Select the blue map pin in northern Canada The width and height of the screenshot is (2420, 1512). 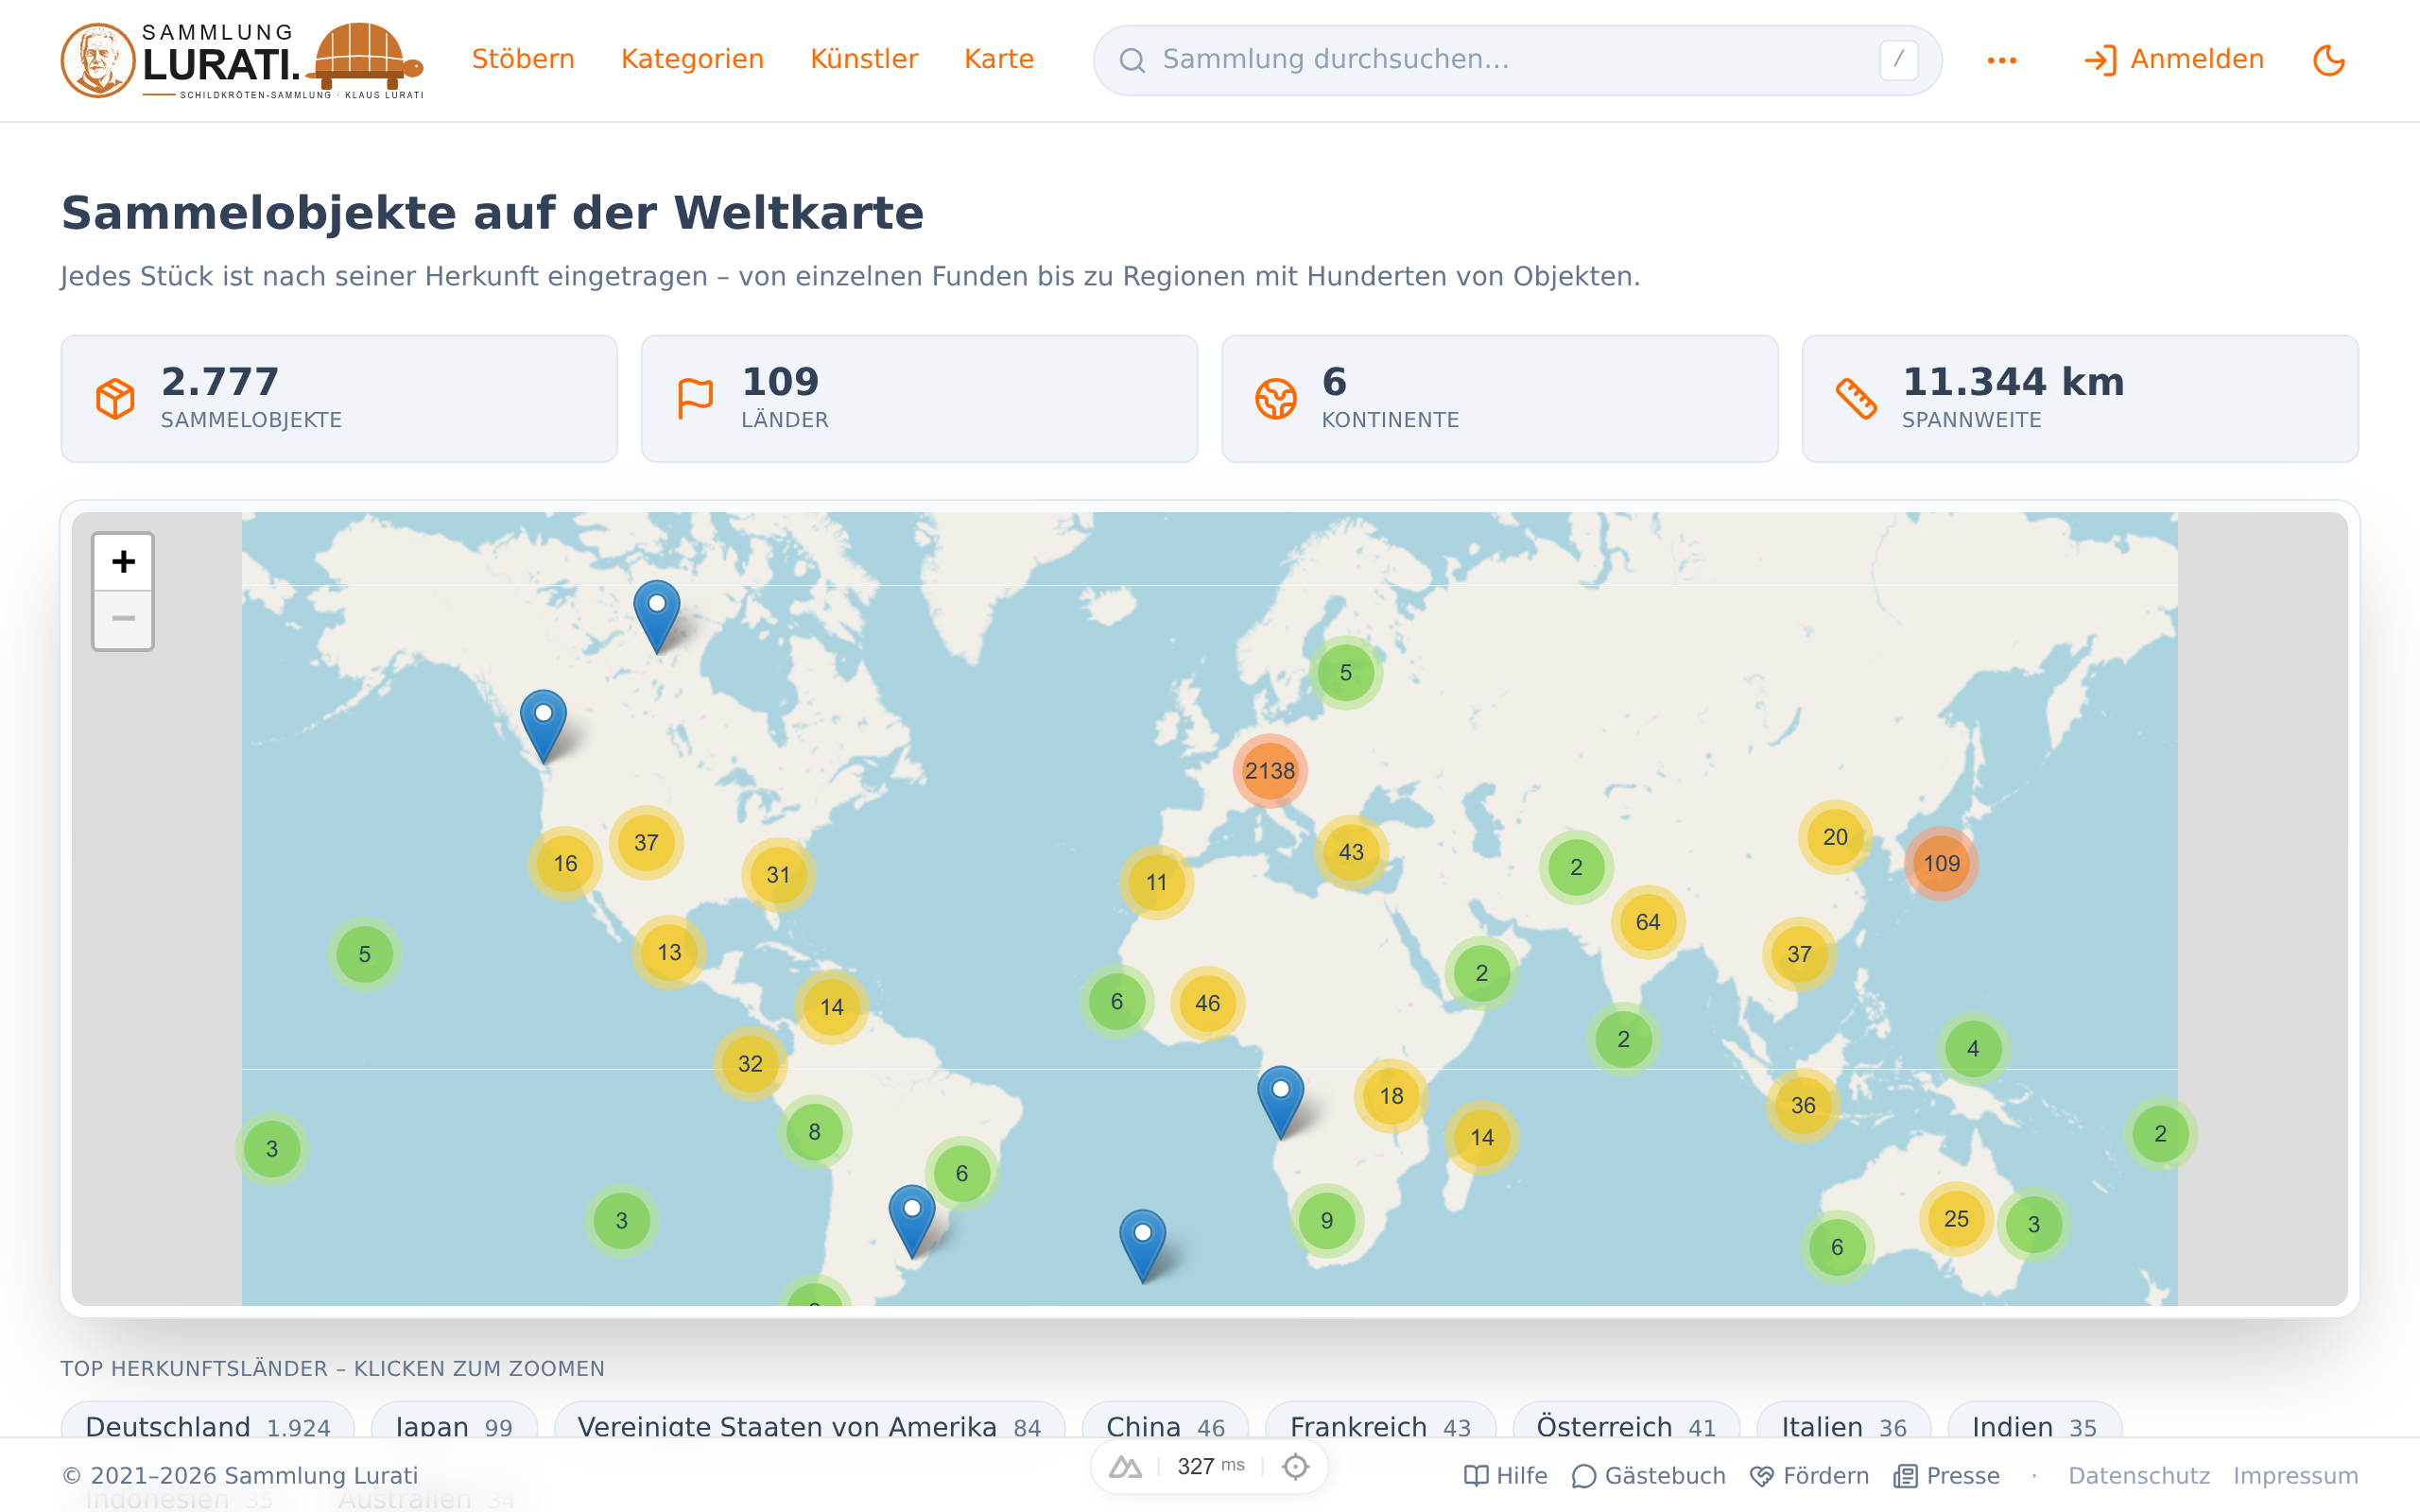point(657,617)
